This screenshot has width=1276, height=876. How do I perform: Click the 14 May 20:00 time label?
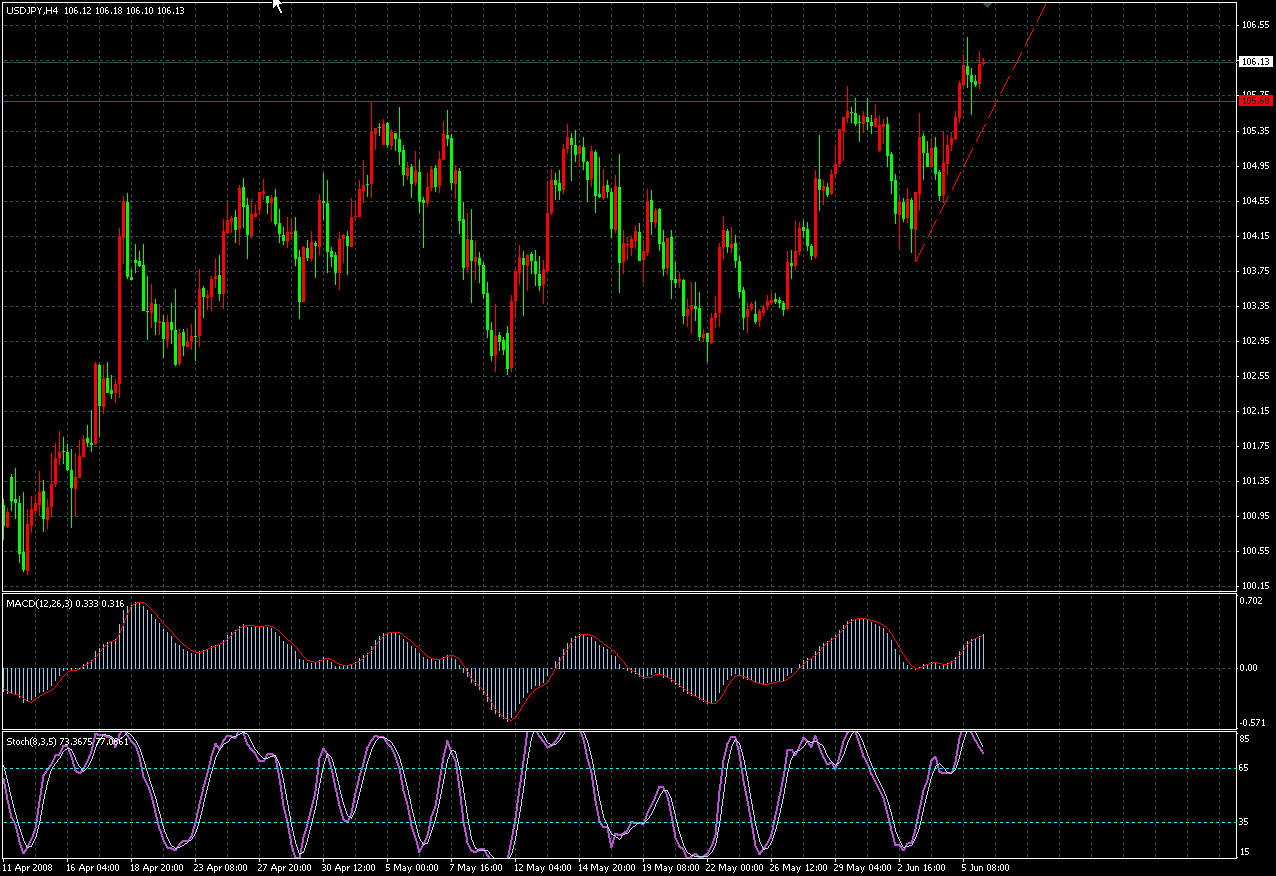click(x=605, y=868)
